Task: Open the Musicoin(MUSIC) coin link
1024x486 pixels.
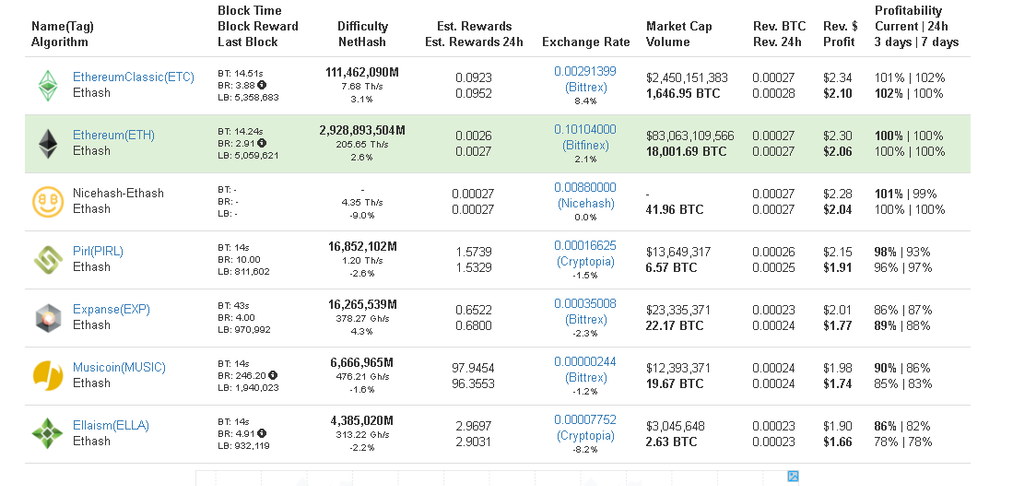Action: click(119, 368)
